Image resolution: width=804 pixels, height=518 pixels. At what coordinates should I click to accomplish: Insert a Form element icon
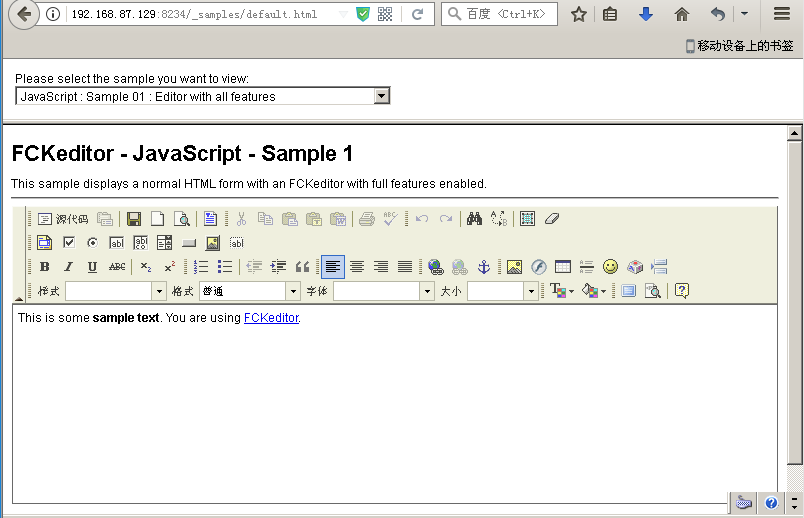click(x=45, y=243)
